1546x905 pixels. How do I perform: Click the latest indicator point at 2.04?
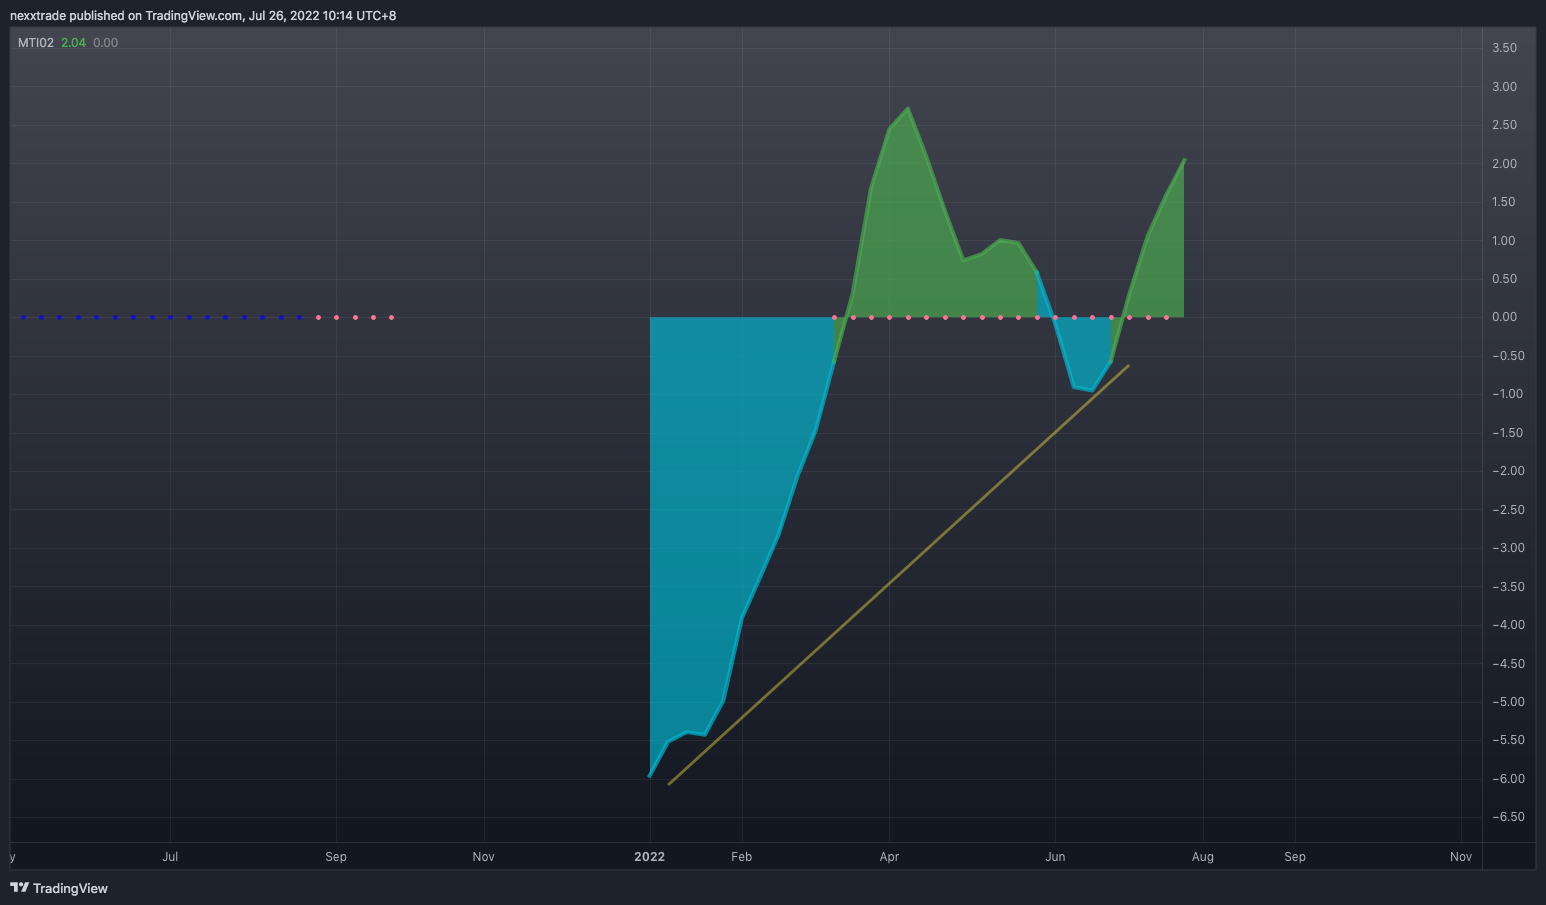click(x=1184, y=160)
